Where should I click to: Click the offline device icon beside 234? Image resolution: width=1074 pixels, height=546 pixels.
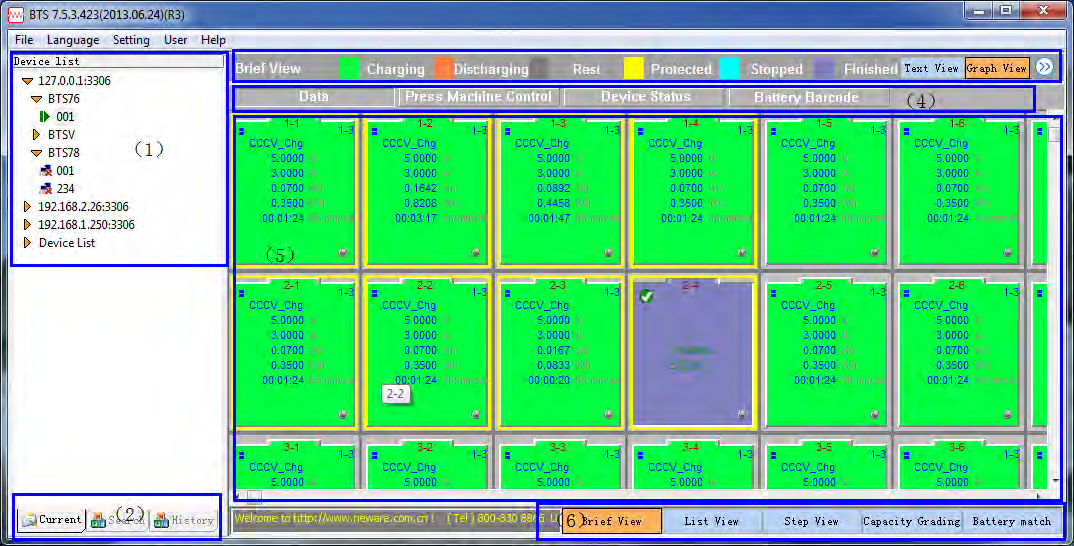pos(46,188)
